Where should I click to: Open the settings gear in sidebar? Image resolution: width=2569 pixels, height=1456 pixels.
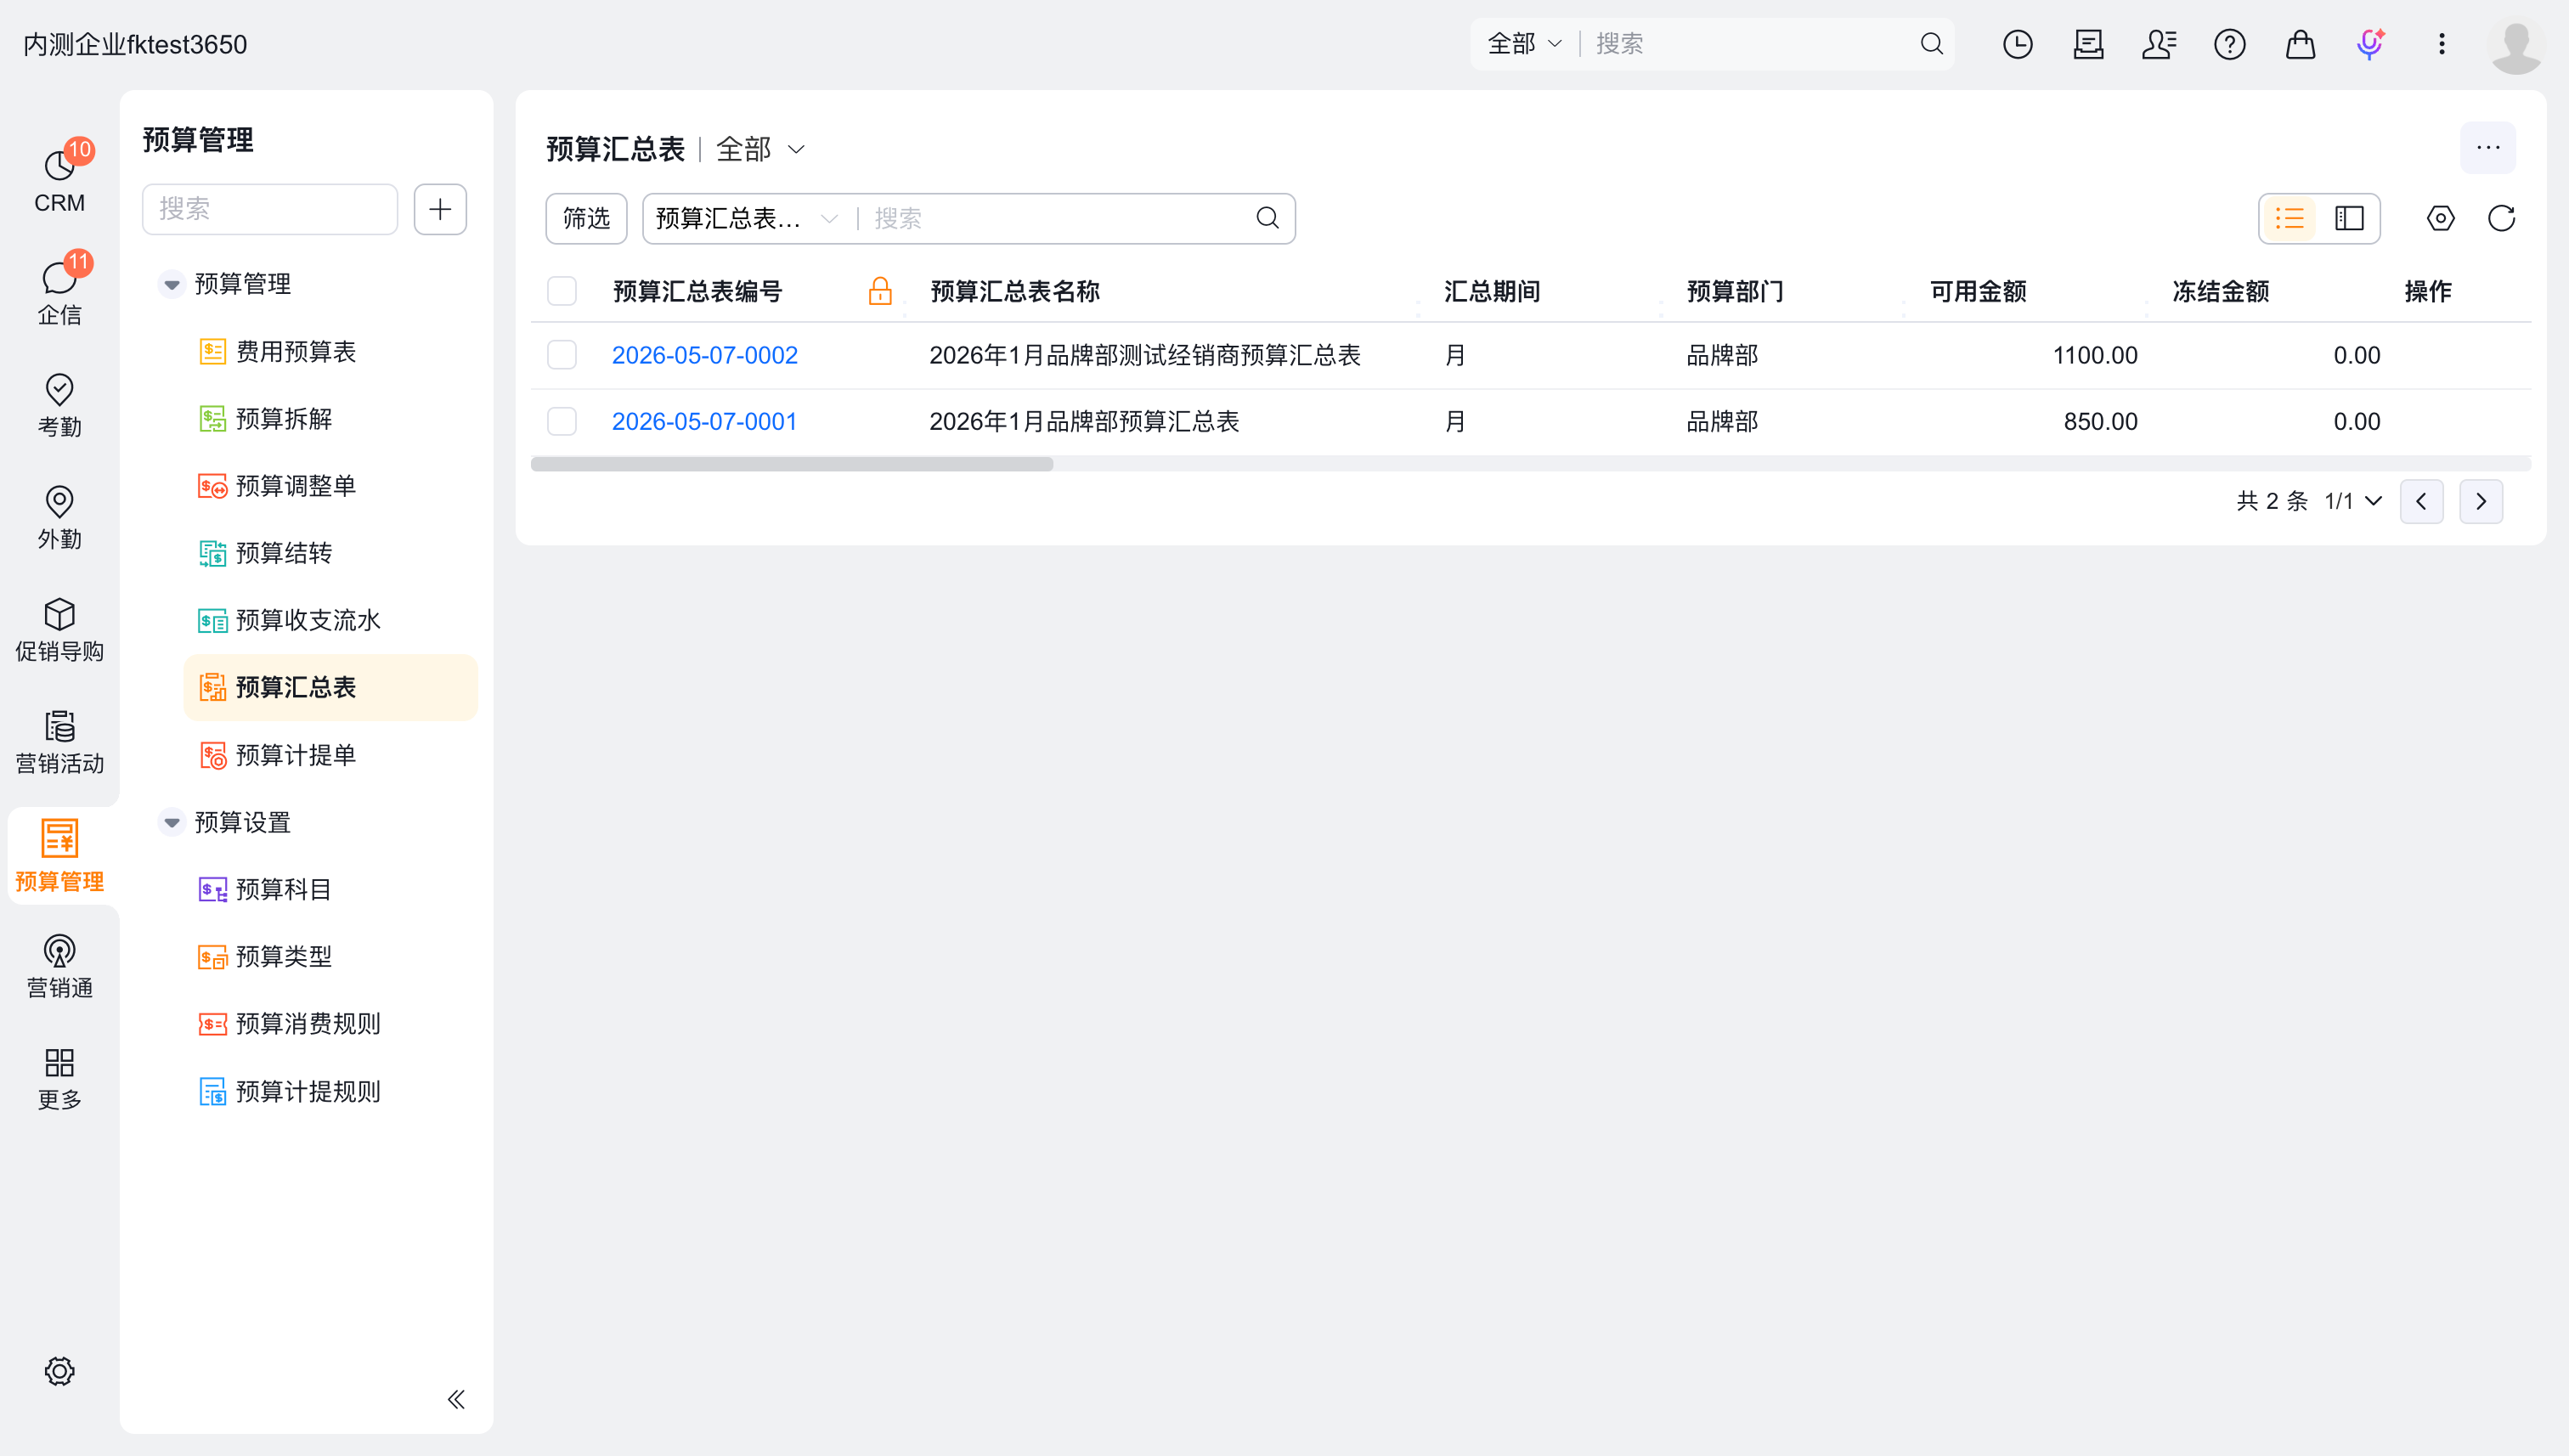[x=59, y=1371]
